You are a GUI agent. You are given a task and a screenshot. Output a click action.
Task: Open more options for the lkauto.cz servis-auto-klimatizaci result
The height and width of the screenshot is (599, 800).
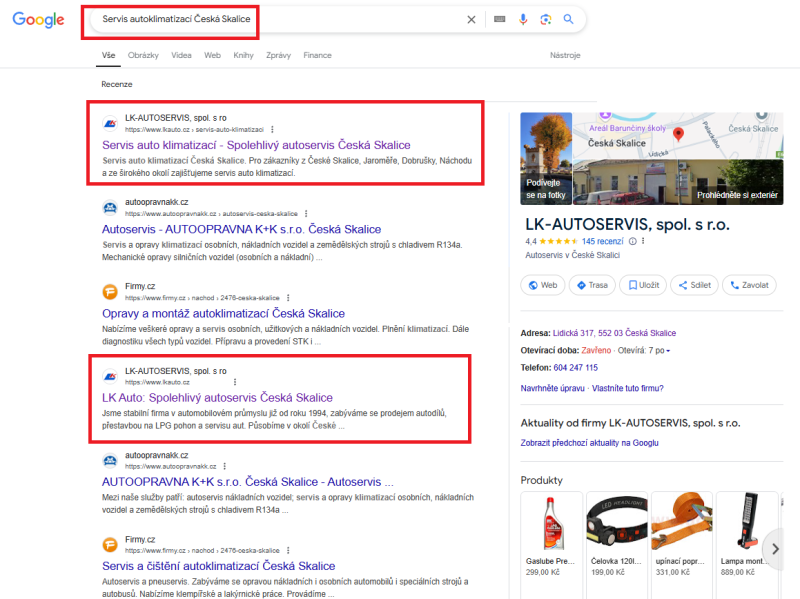[x=272, y=130]
